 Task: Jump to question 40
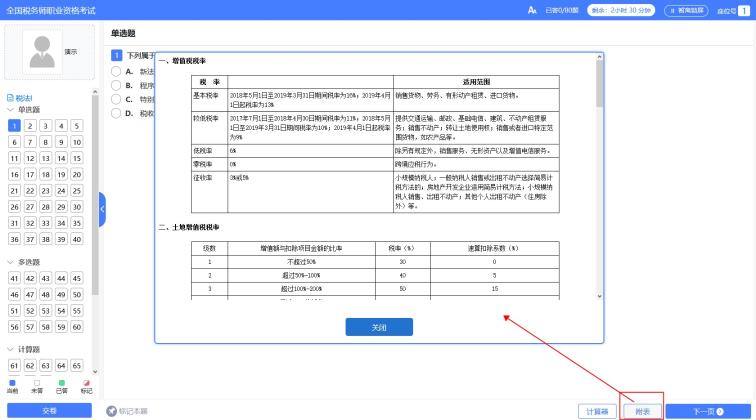pyautogui.click(x=77, y=239)
